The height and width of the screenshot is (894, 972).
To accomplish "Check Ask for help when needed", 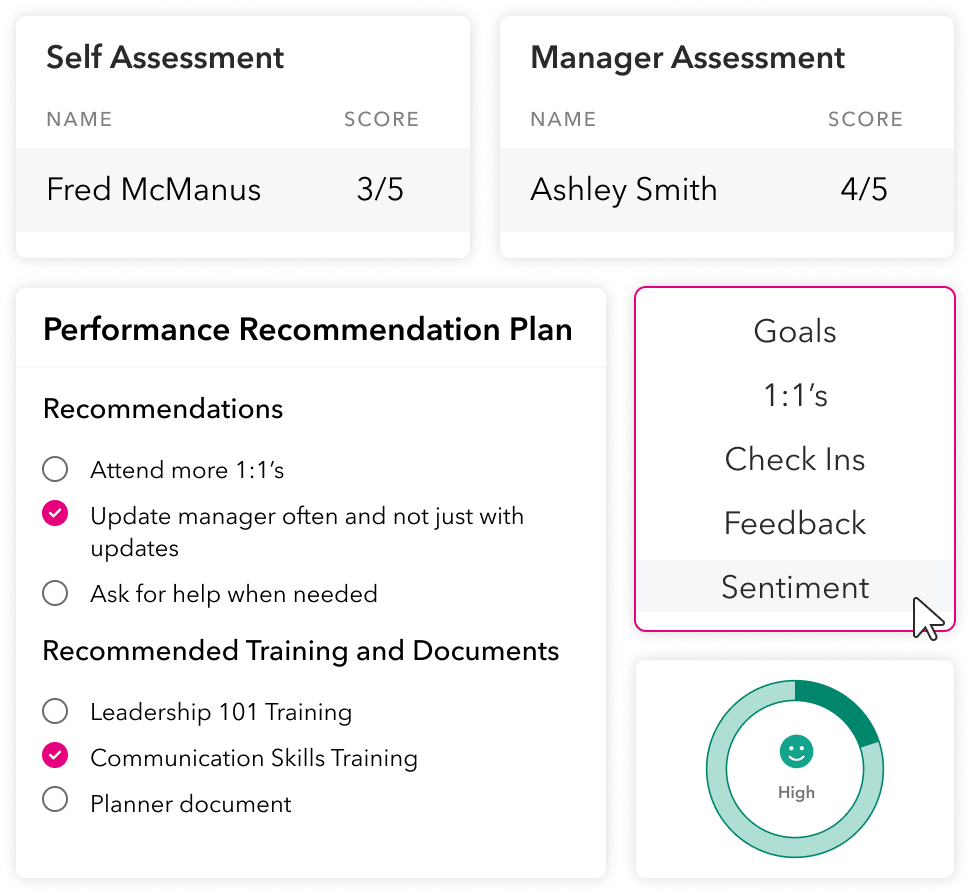I will pos(55,593).
